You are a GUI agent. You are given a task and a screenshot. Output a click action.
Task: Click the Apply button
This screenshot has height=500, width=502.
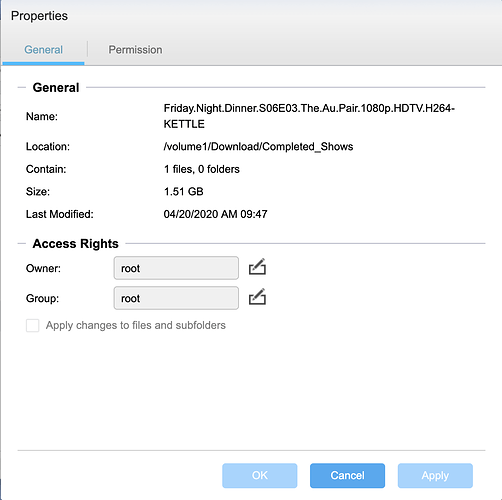click(435, 475)
